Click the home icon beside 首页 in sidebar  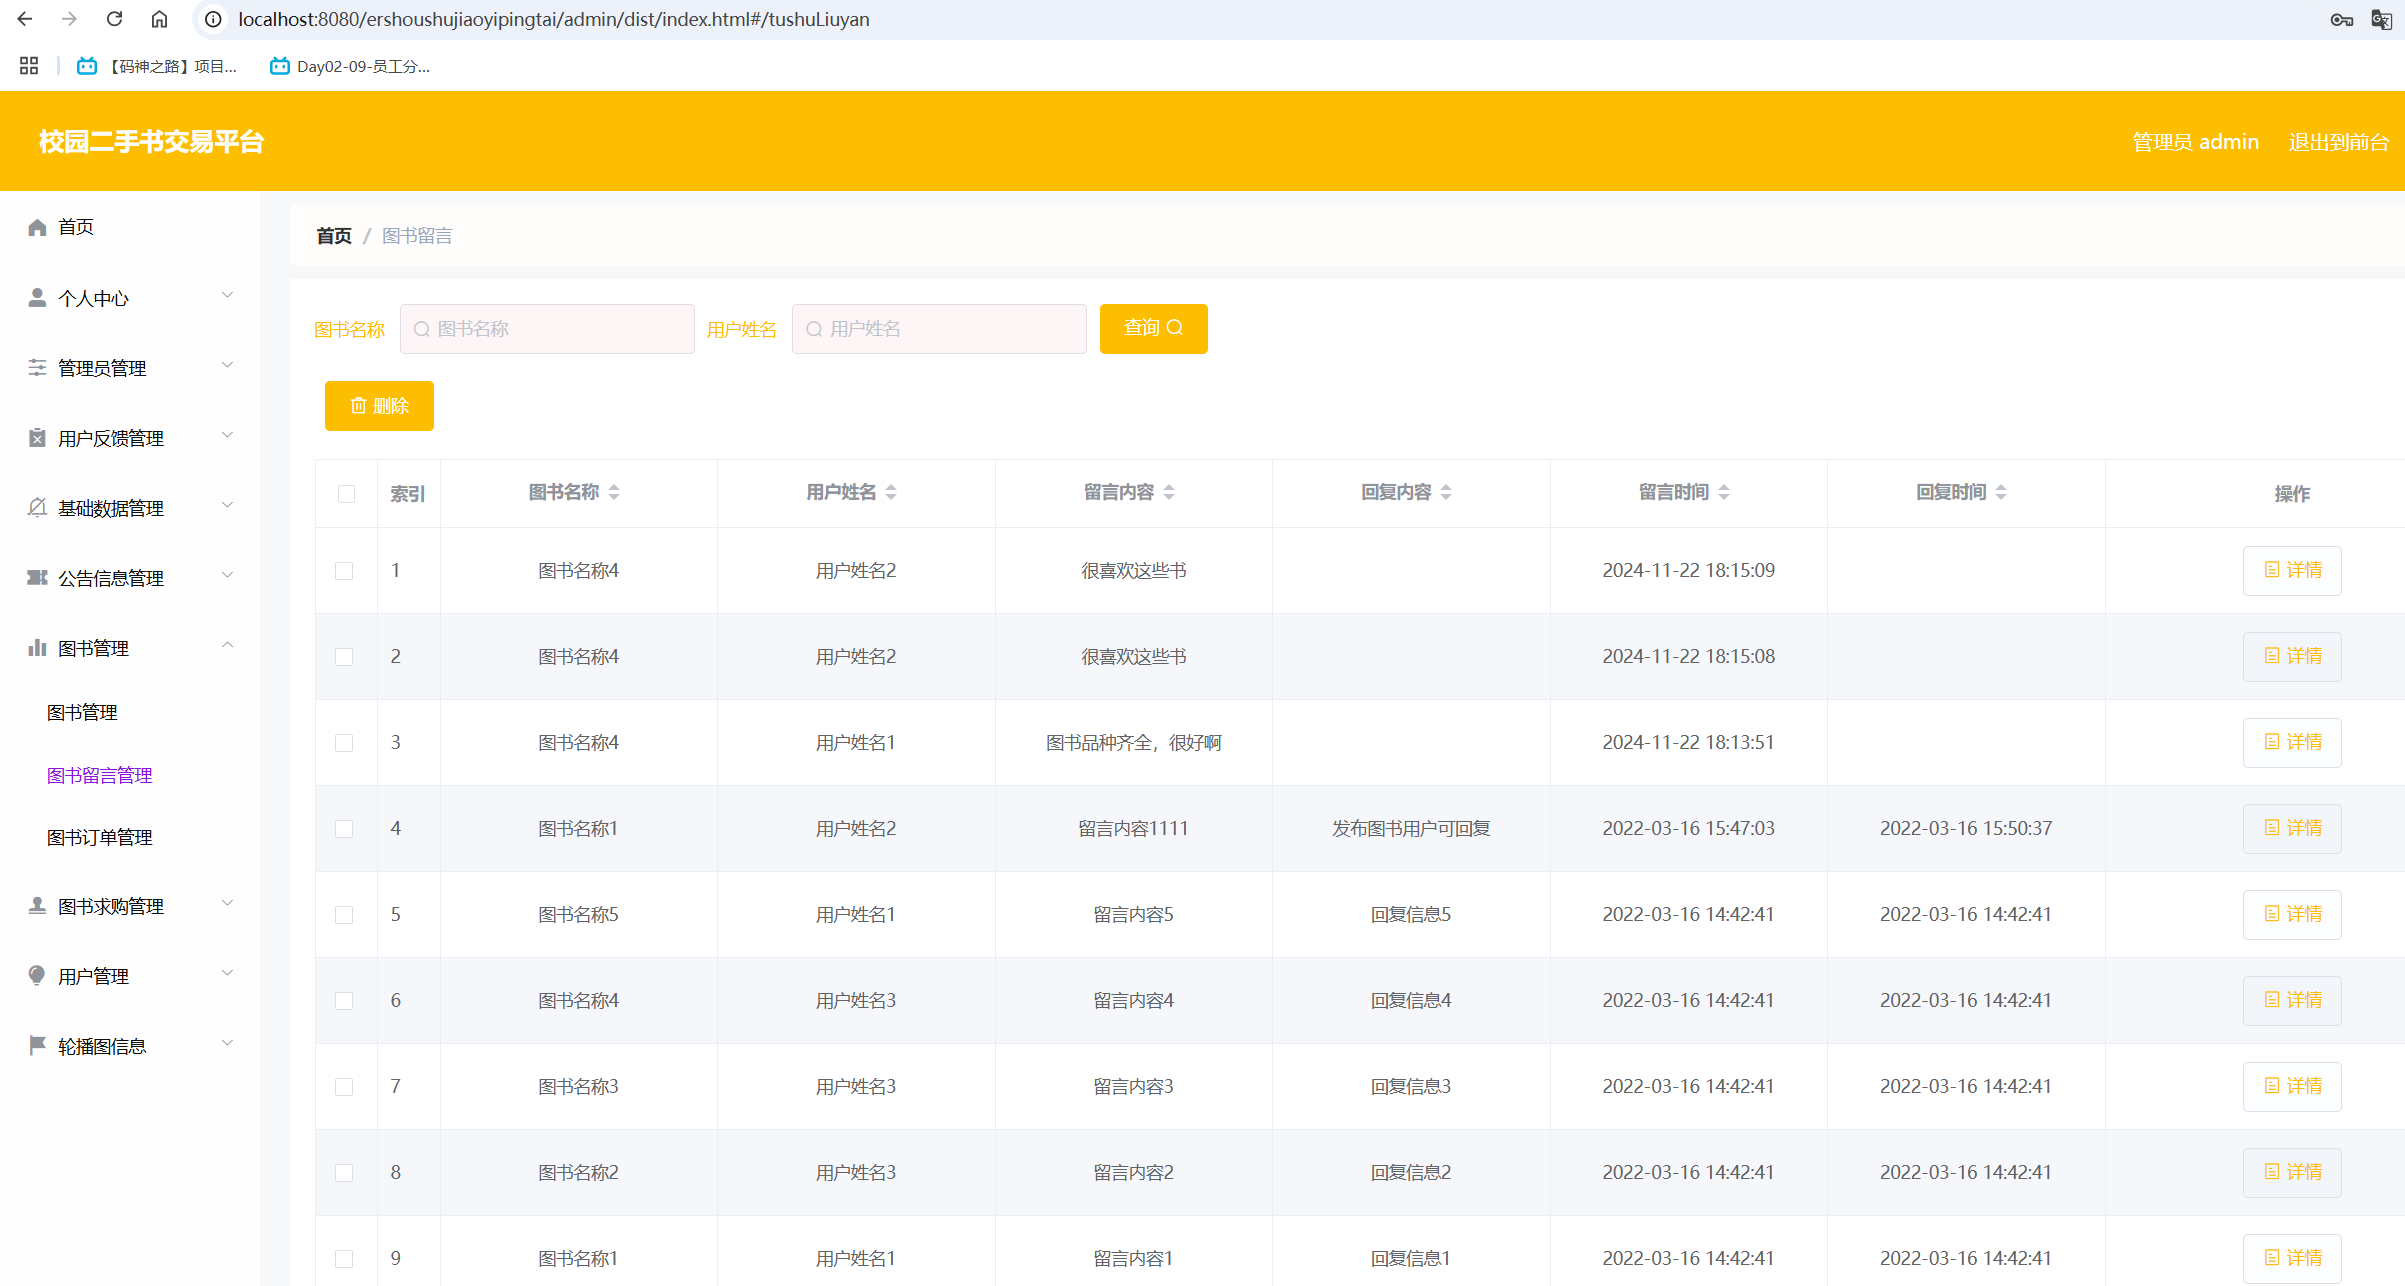point(37,227)
